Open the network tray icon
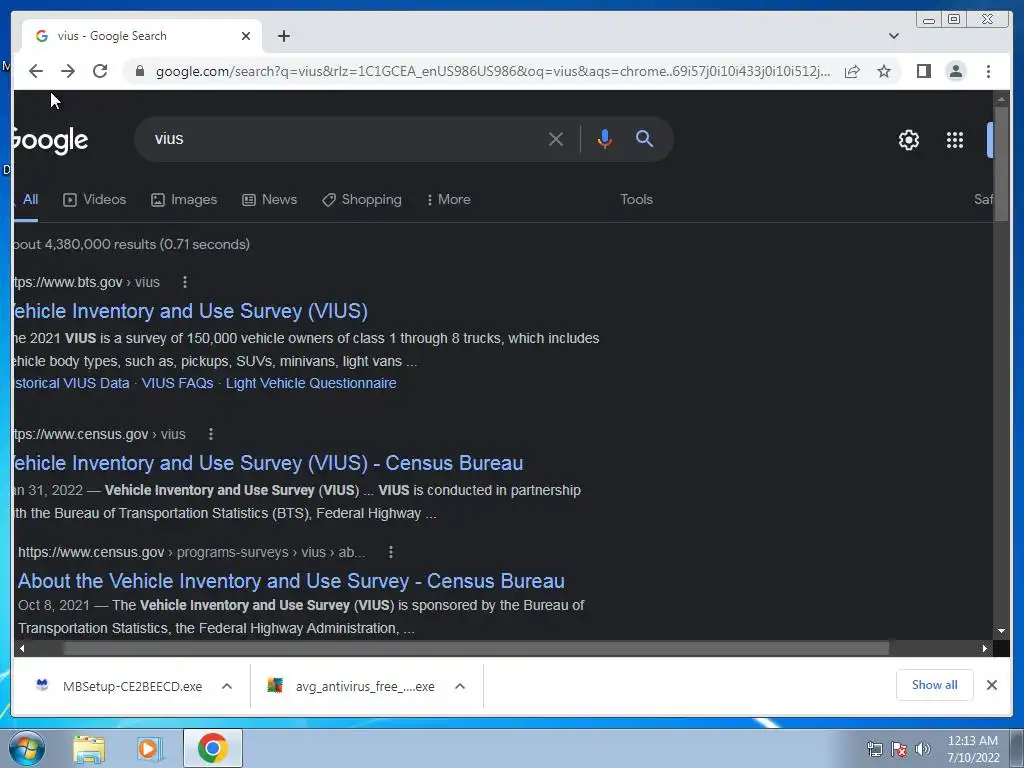The image size is (1024, 768). (874, 750)
